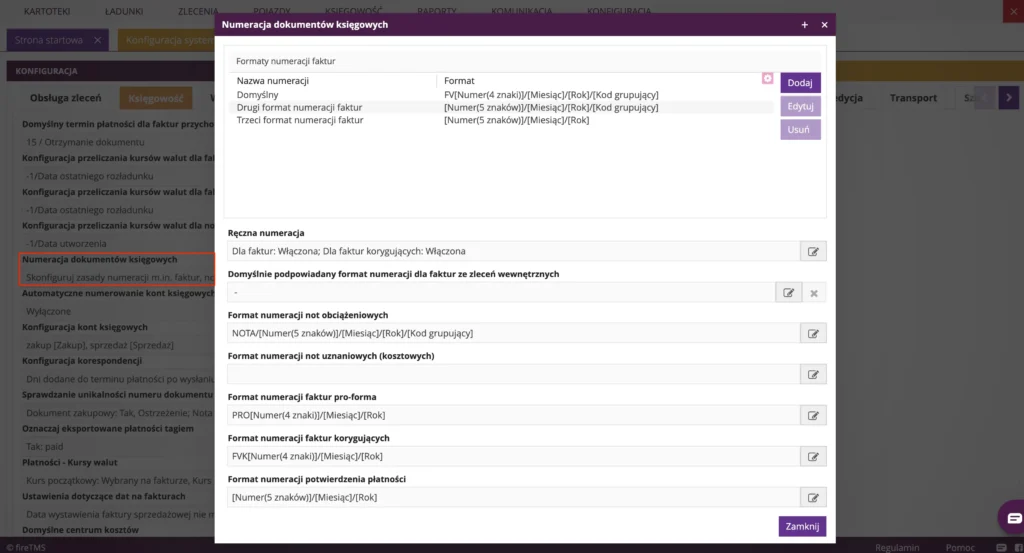Viewport: 1024px width, 553px height.
Task: Select Drugi format numeracji faktur row
Action: [x=501, y=107]
